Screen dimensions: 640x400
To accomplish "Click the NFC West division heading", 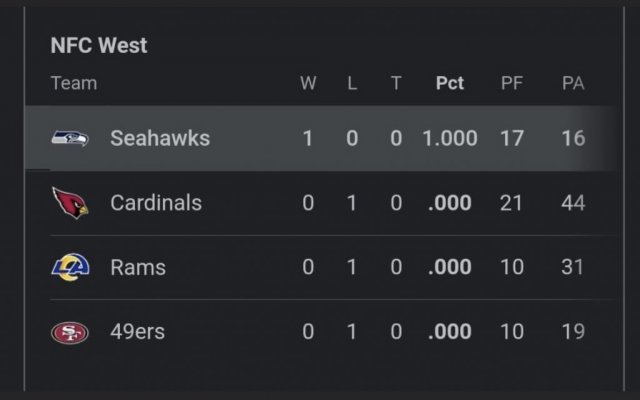I will point(99,45).
